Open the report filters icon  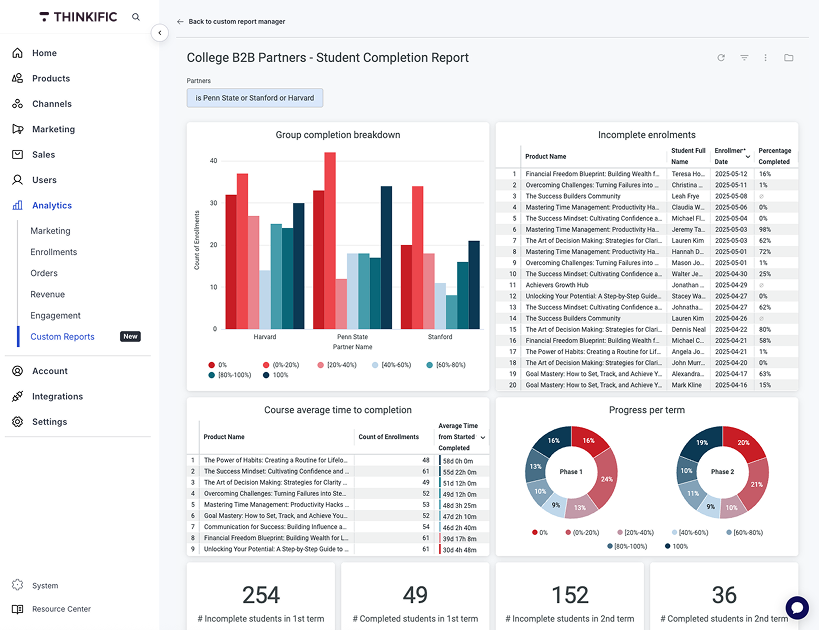point(744,57)
